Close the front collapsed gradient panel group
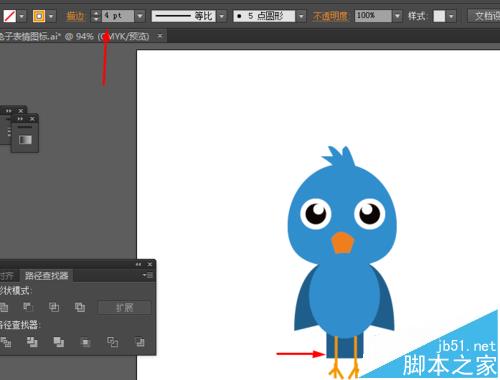500x380 pixels. click(32, 119)
